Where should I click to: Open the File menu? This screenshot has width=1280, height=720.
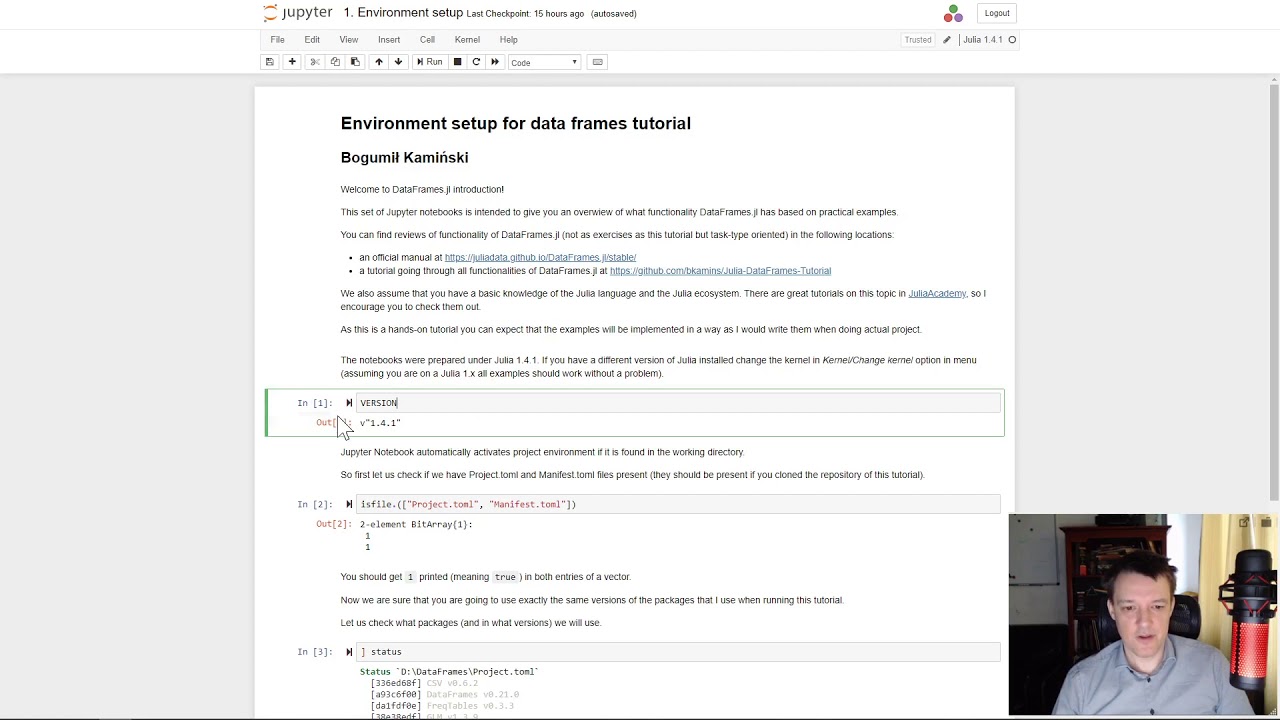coord(277,40)
